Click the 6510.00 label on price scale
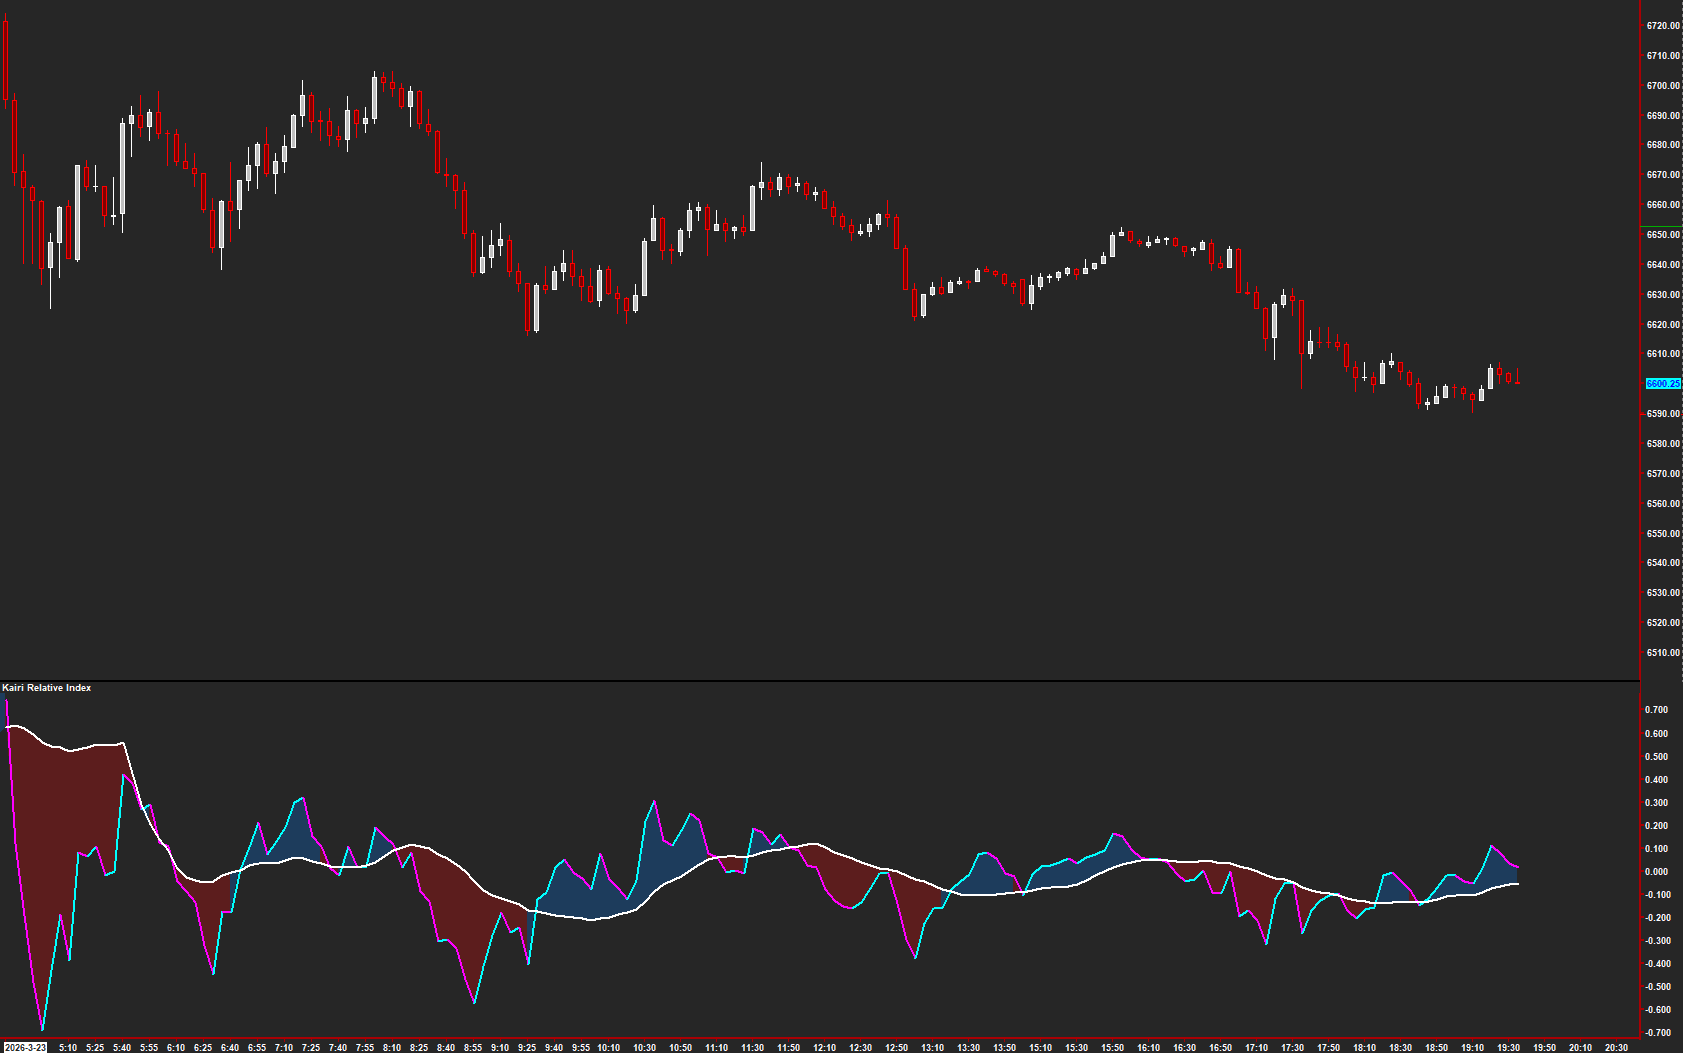Viewport: 1683px width, 1053px height. 1662,653
